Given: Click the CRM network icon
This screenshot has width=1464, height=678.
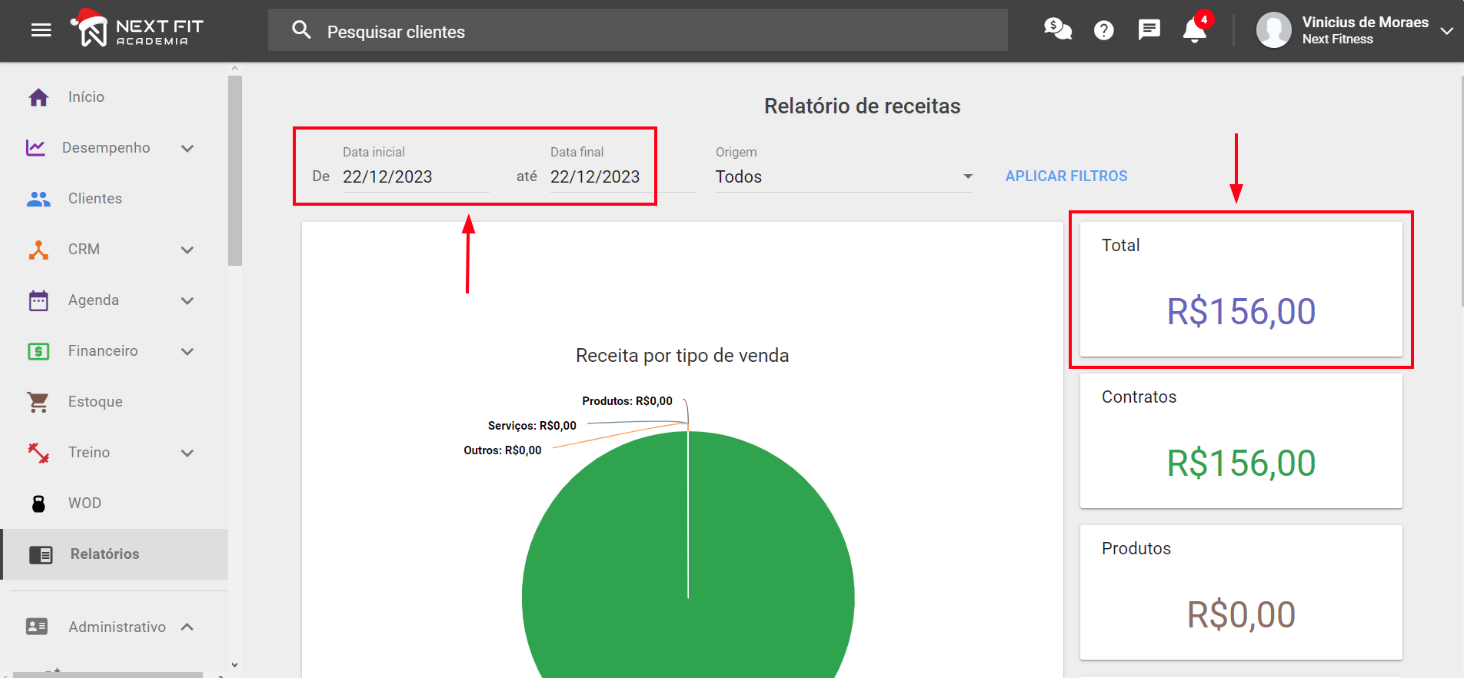Looking at the screenshot, I should tap(38, 249).
